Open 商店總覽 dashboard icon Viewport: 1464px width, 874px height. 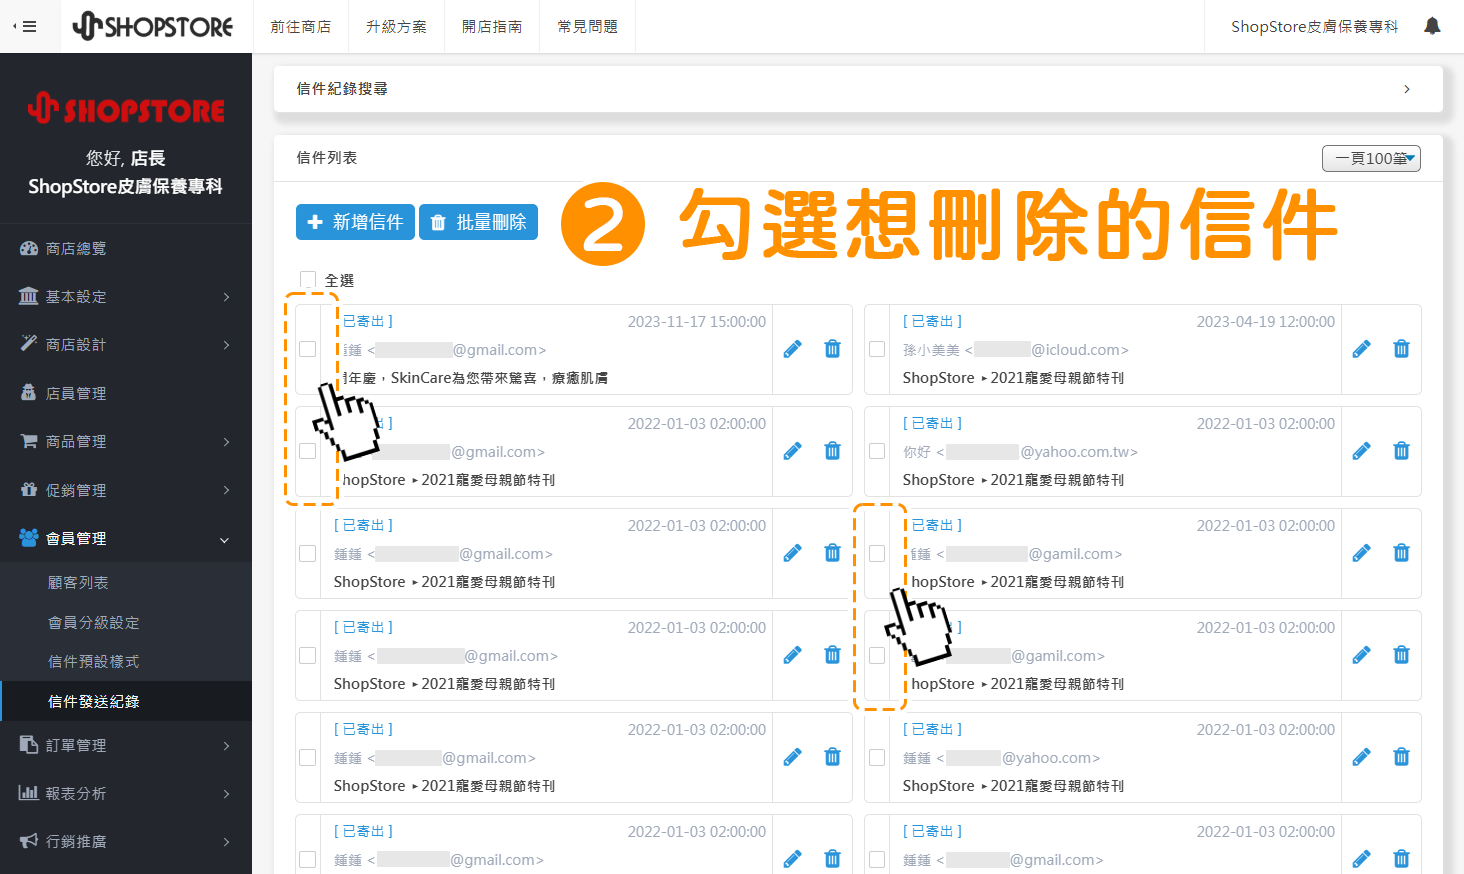point(29,248)
